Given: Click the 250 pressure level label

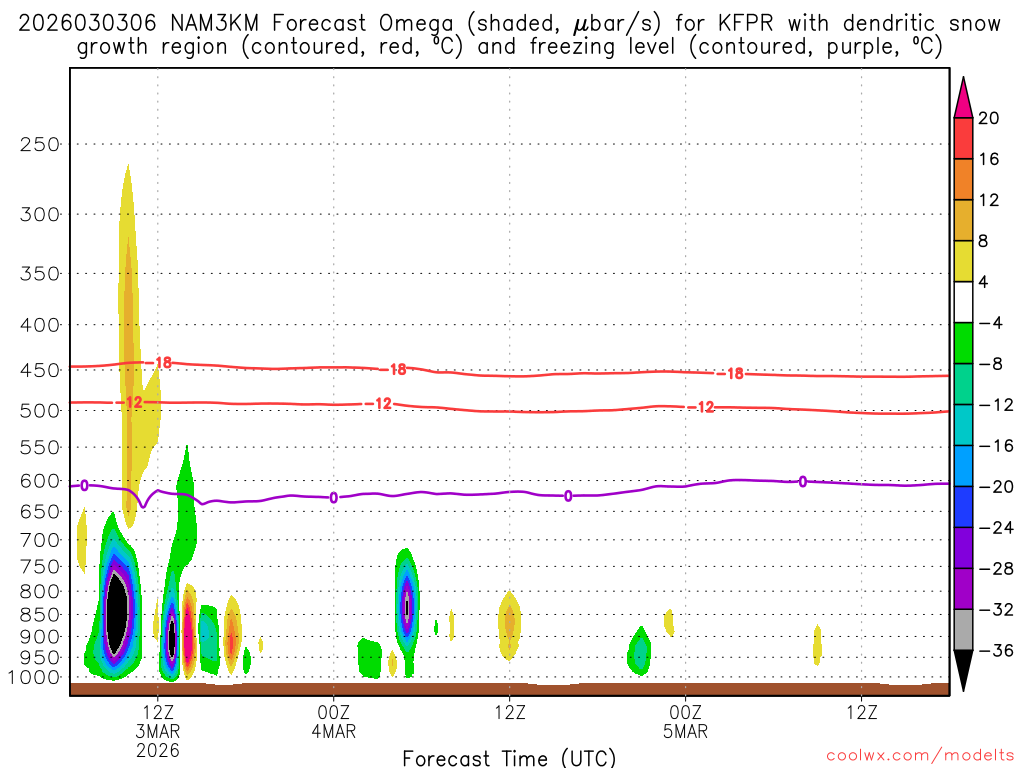Looking at the screenshot, I should pos(40,144).
